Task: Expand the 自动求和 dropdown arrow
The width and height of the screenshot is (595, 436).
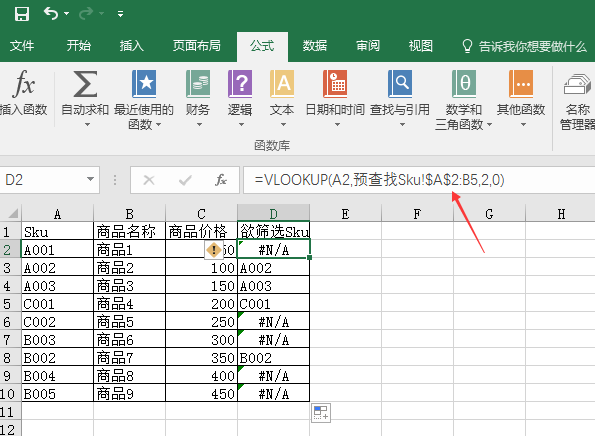Action: pyautogui.click(x=87, y=124)
